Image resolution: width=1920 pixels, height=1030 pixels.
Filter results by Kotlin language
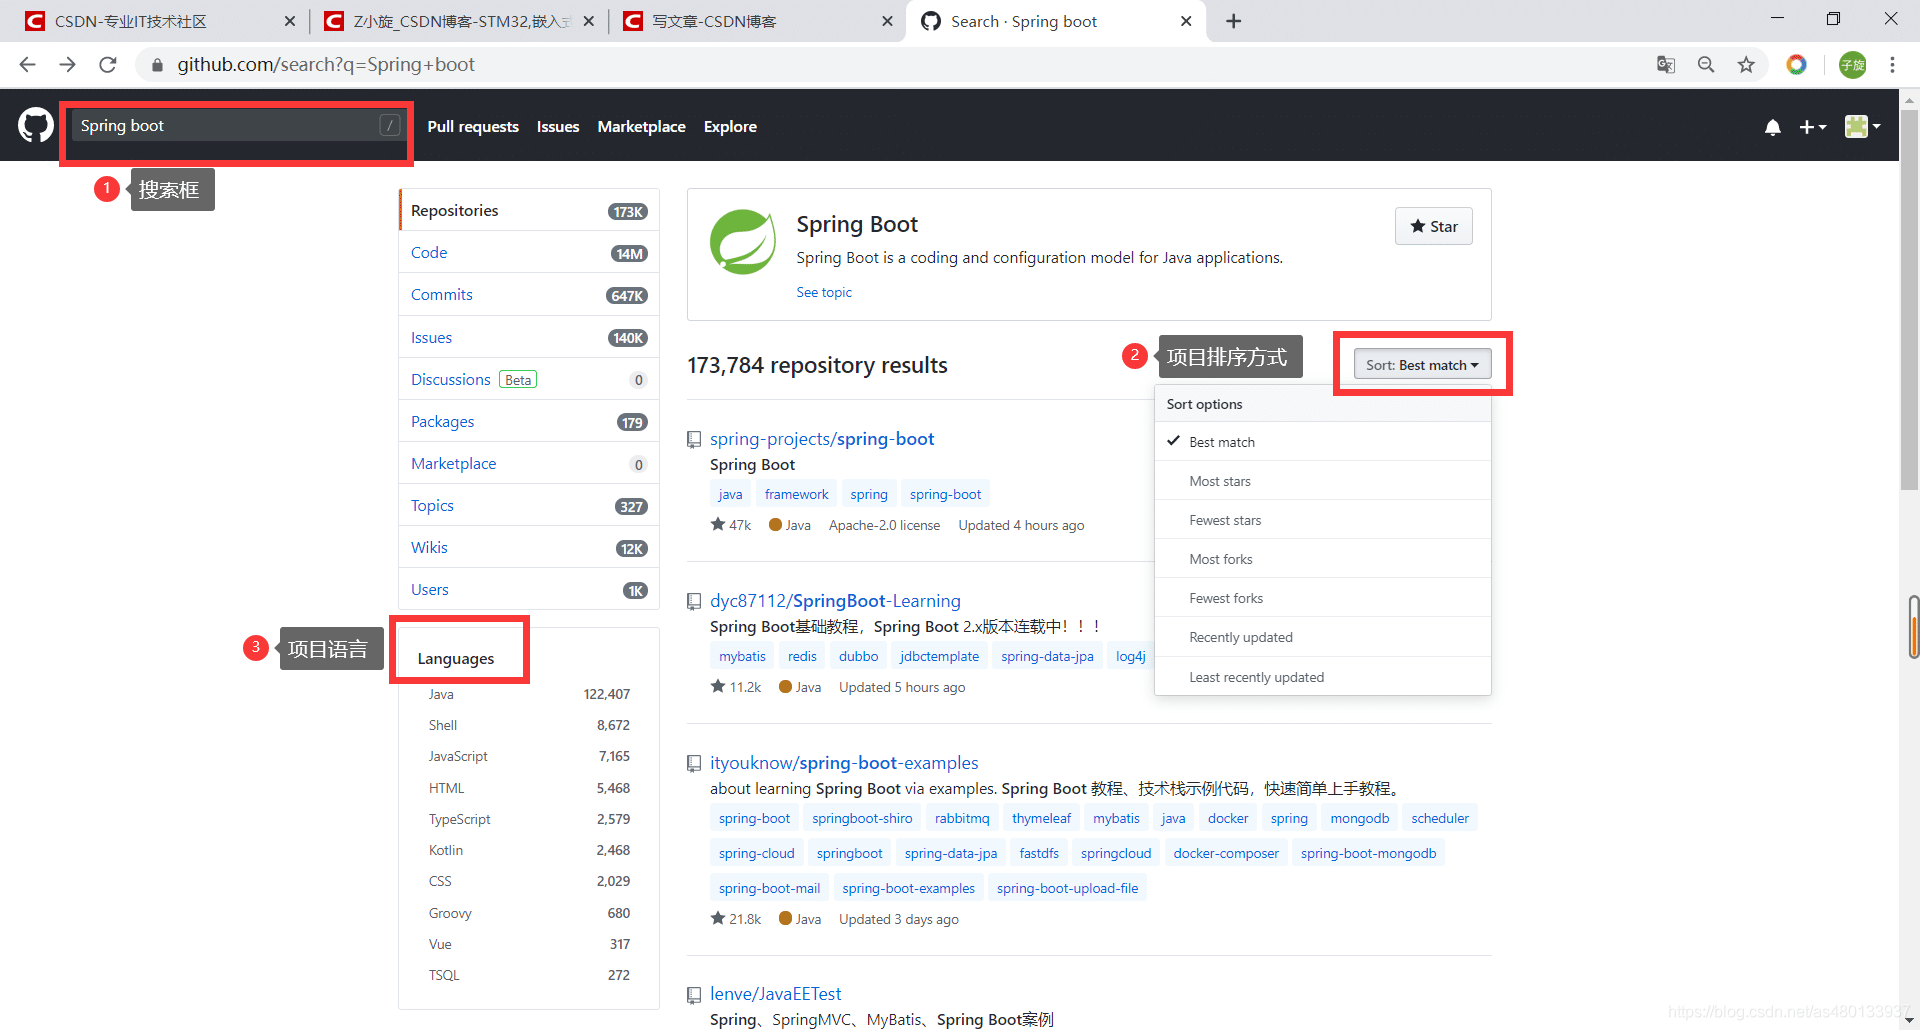[x=529, y=850]
